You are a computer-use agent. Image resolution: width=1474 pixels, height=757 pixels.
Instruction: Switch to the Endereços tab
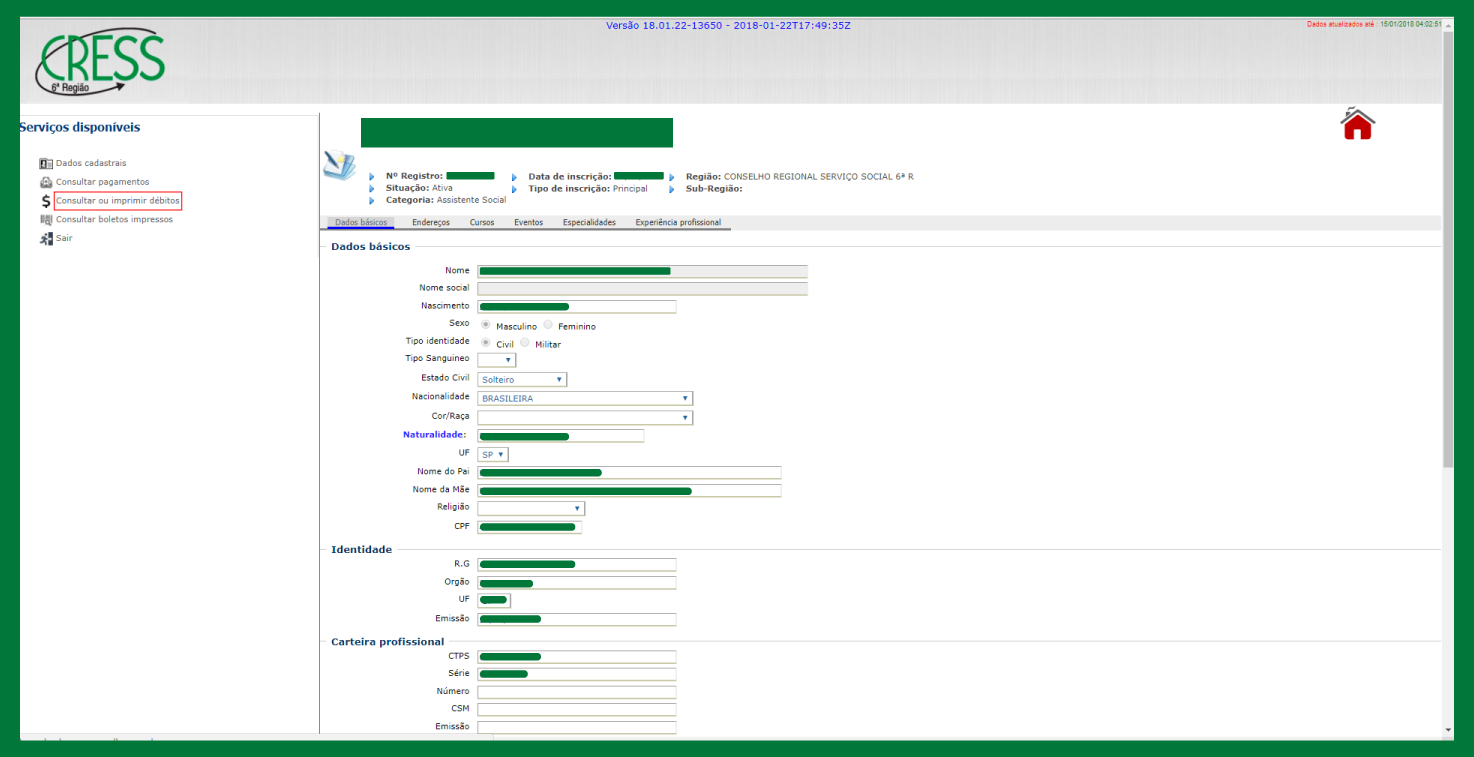click(431, 222)
